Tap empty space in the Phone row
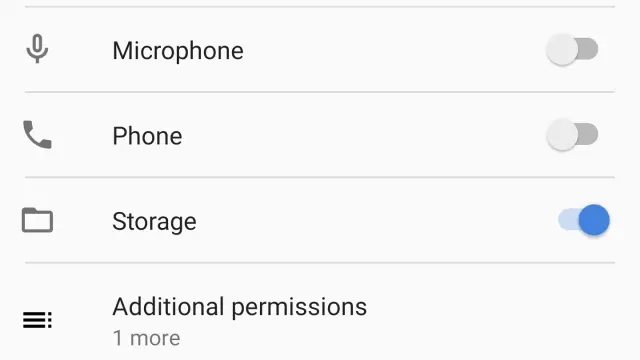Viewport: 640px width, 360px height. [363, 135]
